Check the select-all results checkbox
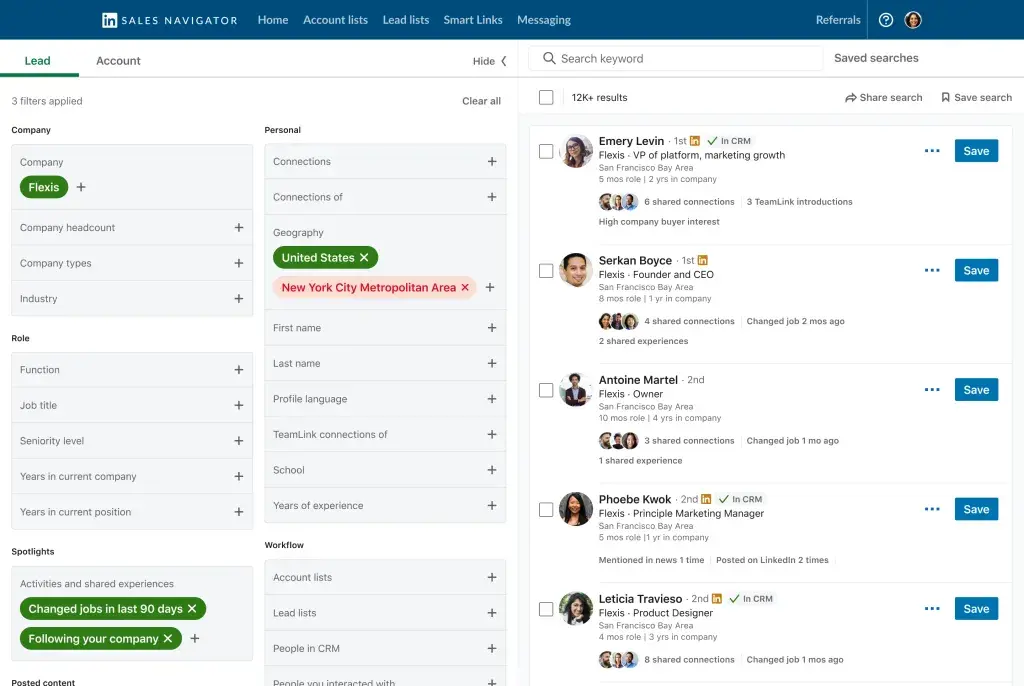The height and width of the screenshot is (686, 1024). [x=545, y=97]
